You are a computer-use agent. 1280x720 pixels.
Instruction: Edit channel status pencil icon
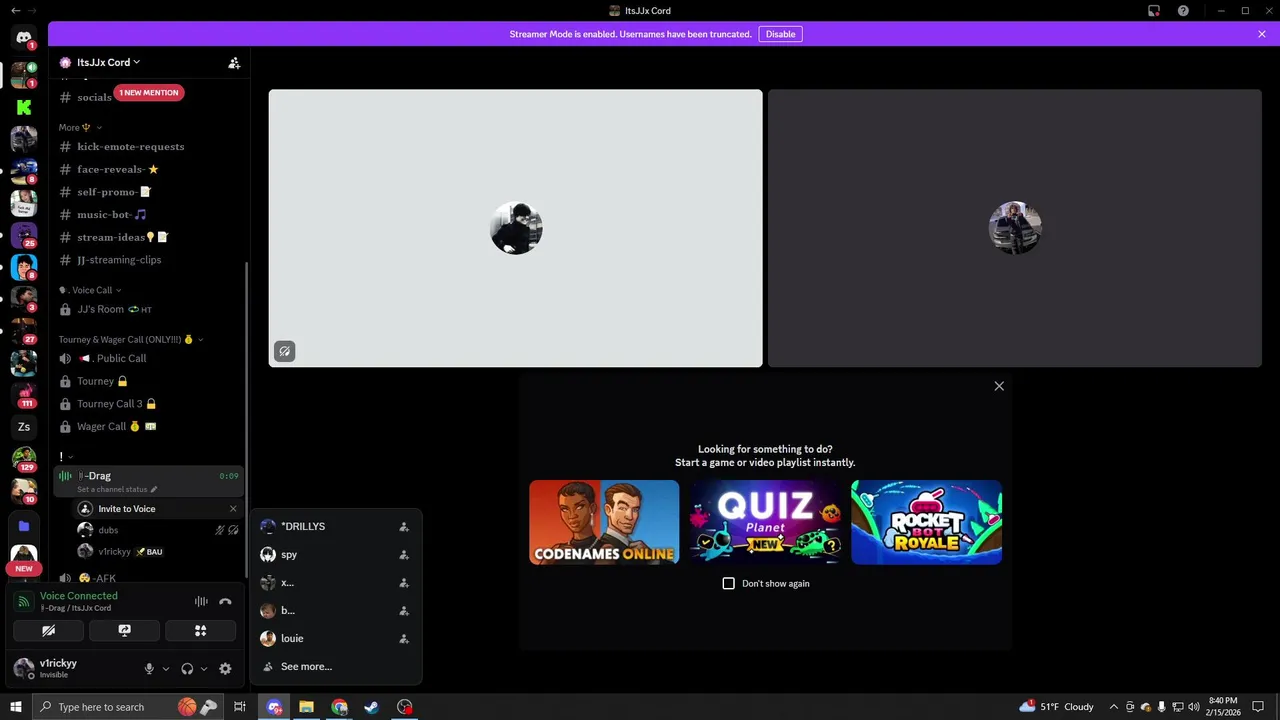154,490
